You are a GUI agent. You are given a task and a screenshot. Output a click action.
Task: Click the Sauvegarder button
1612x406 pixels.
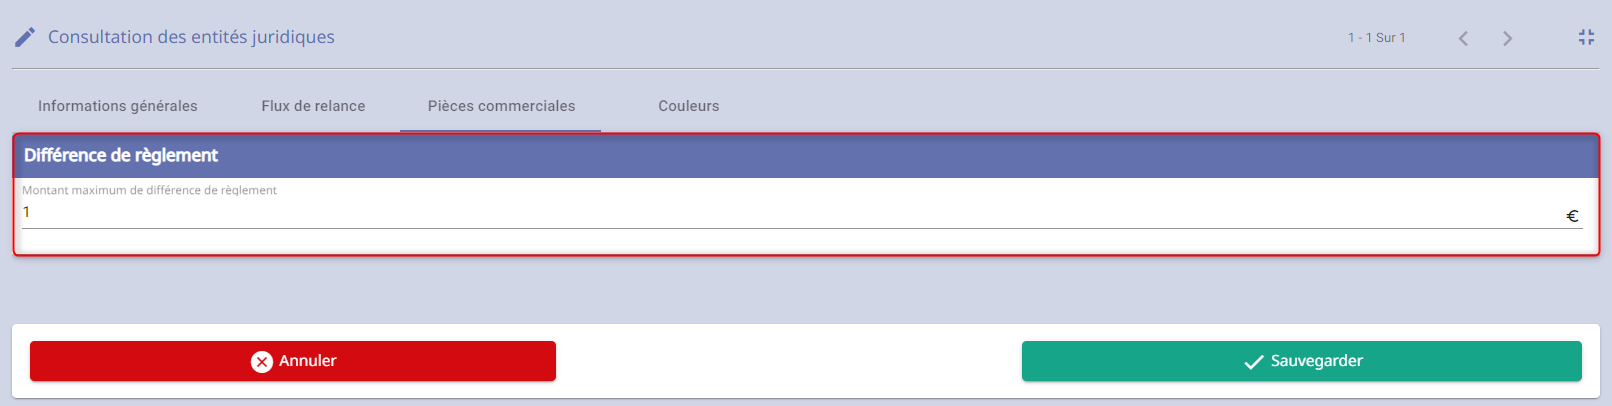click(1302, 361)
